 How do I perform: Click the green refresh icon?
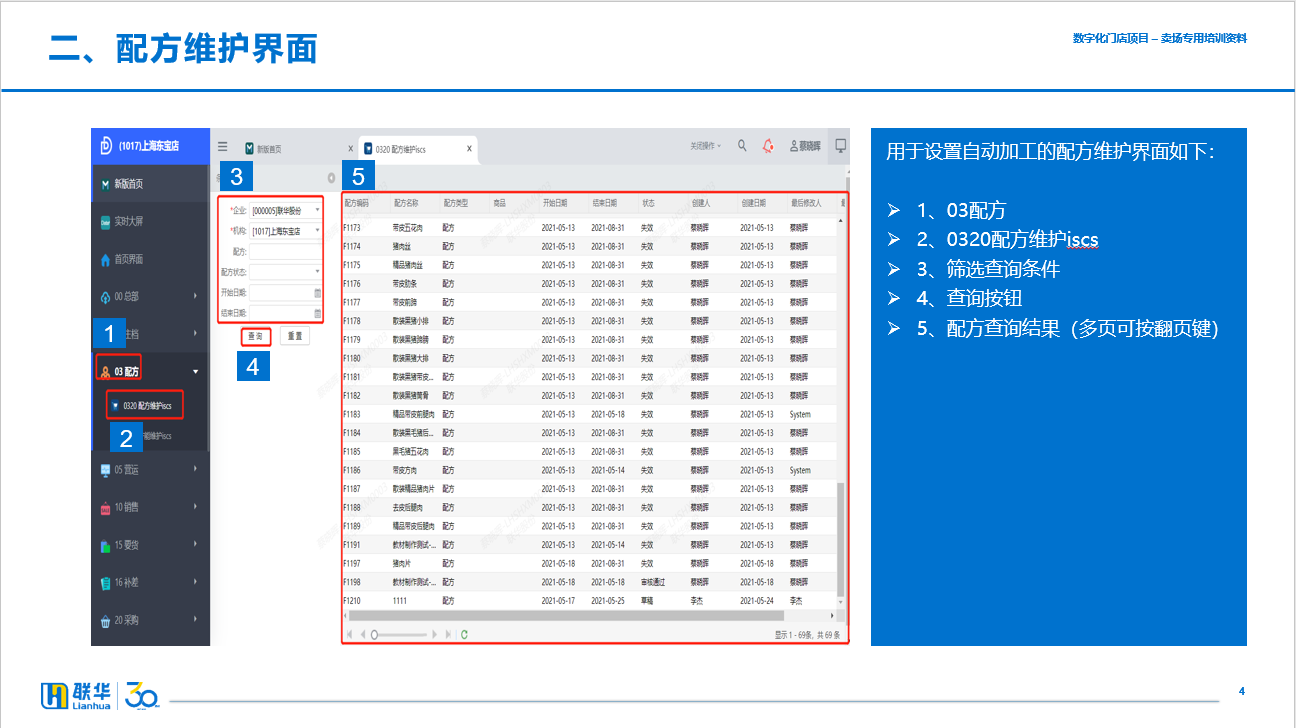tap(465, 634)
